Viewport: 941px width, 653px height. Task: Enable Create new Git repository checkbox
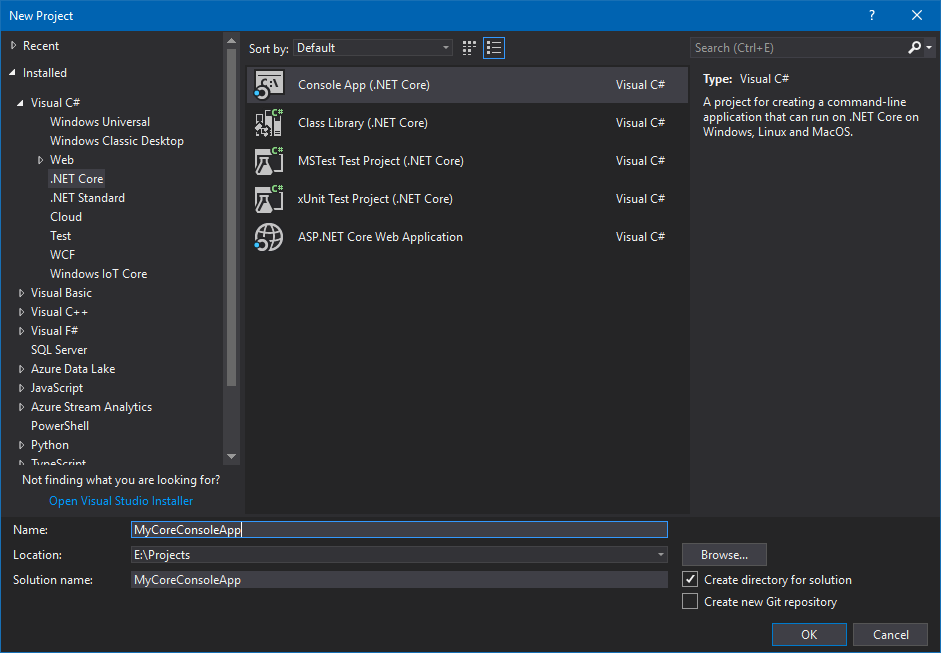[x=690, y=601]
